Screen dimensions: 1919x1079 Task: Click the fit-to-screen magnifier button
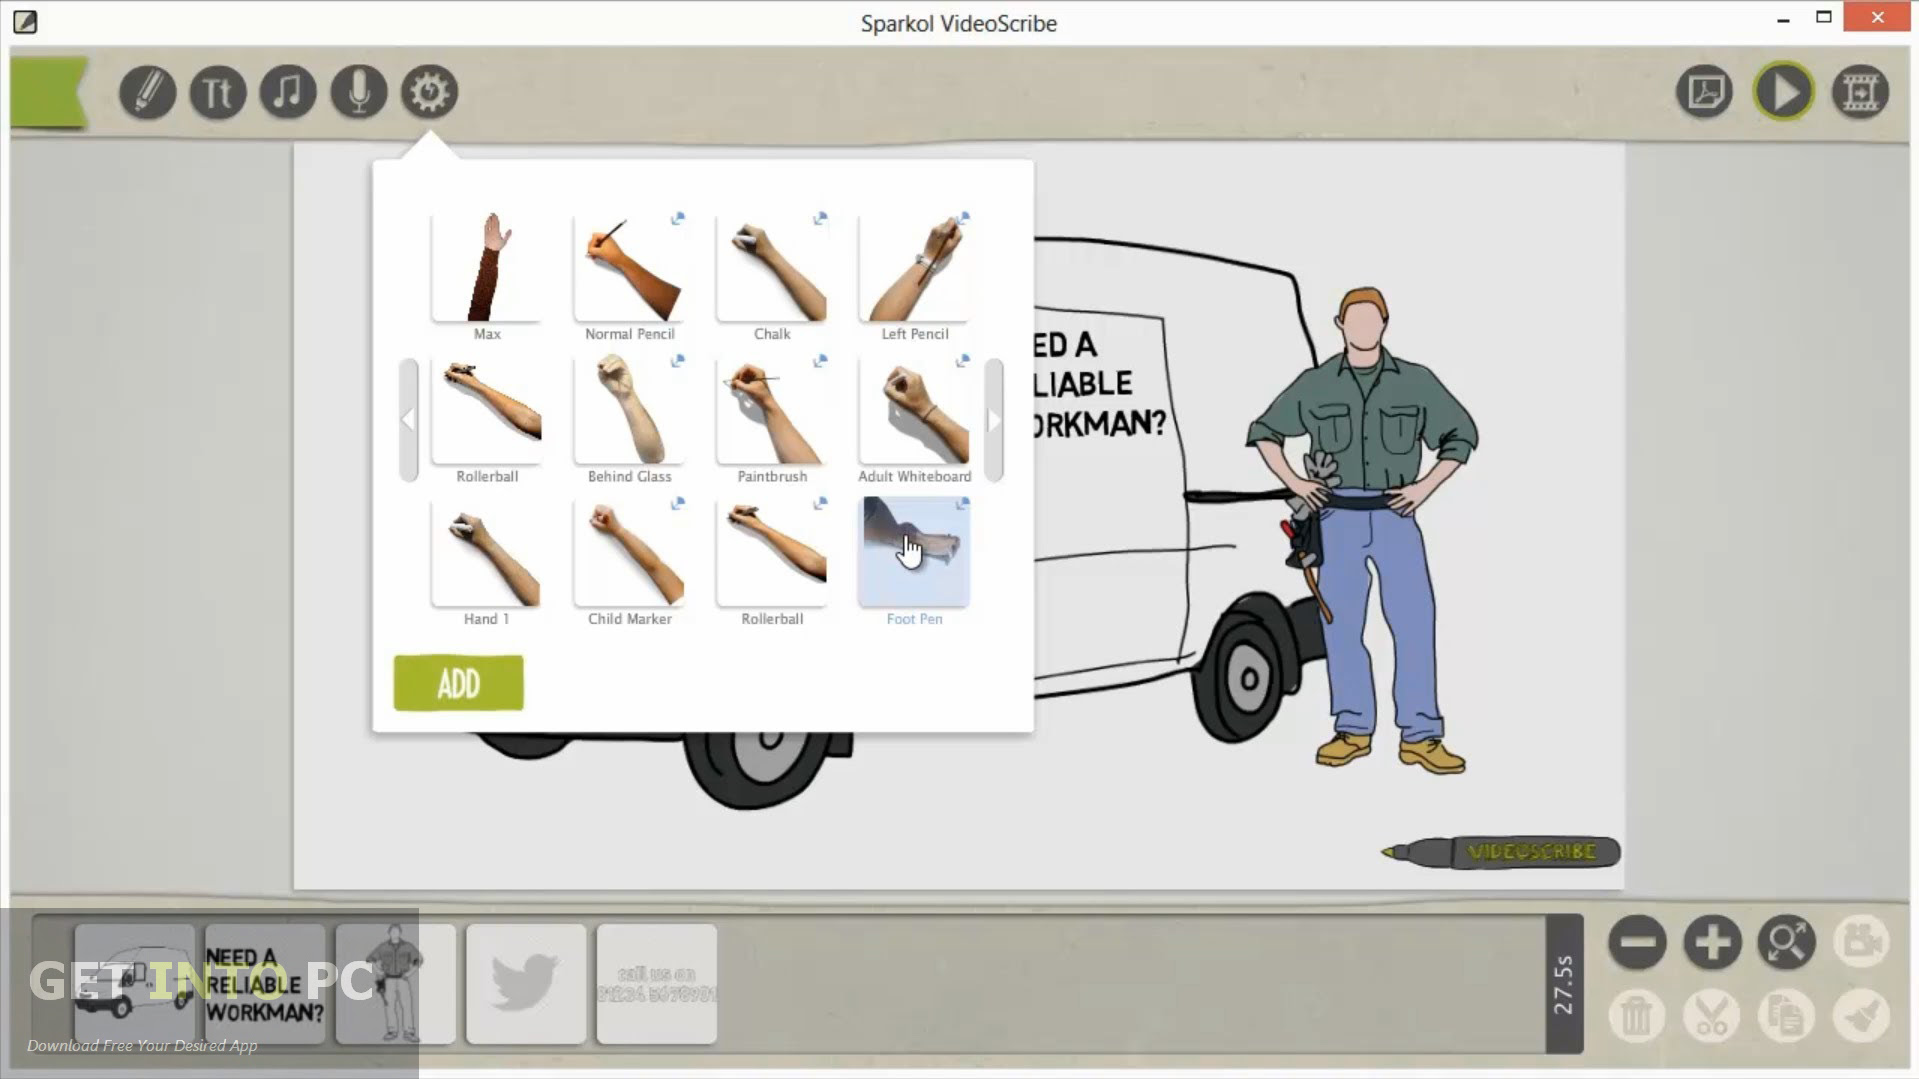[x=1786, y=942]
